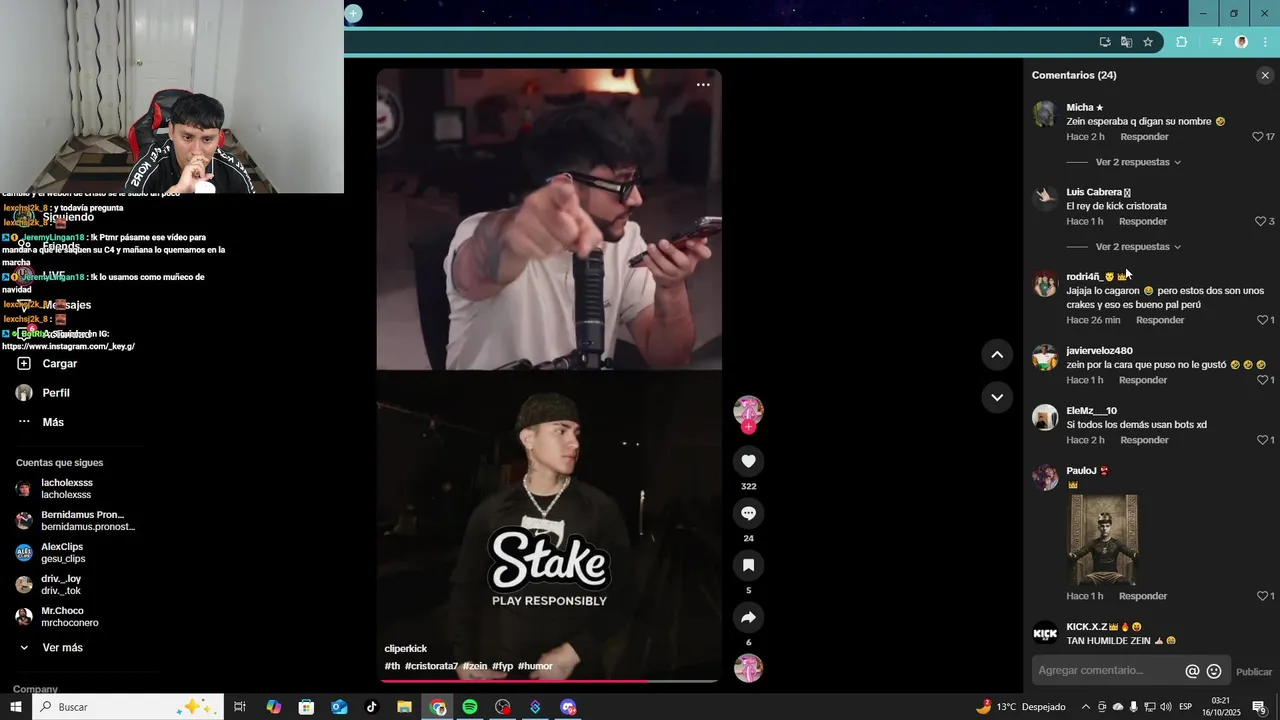Go to the next video with the down arrow
This screenshot has width=1280, height=720.
click(x=997, y=397)
